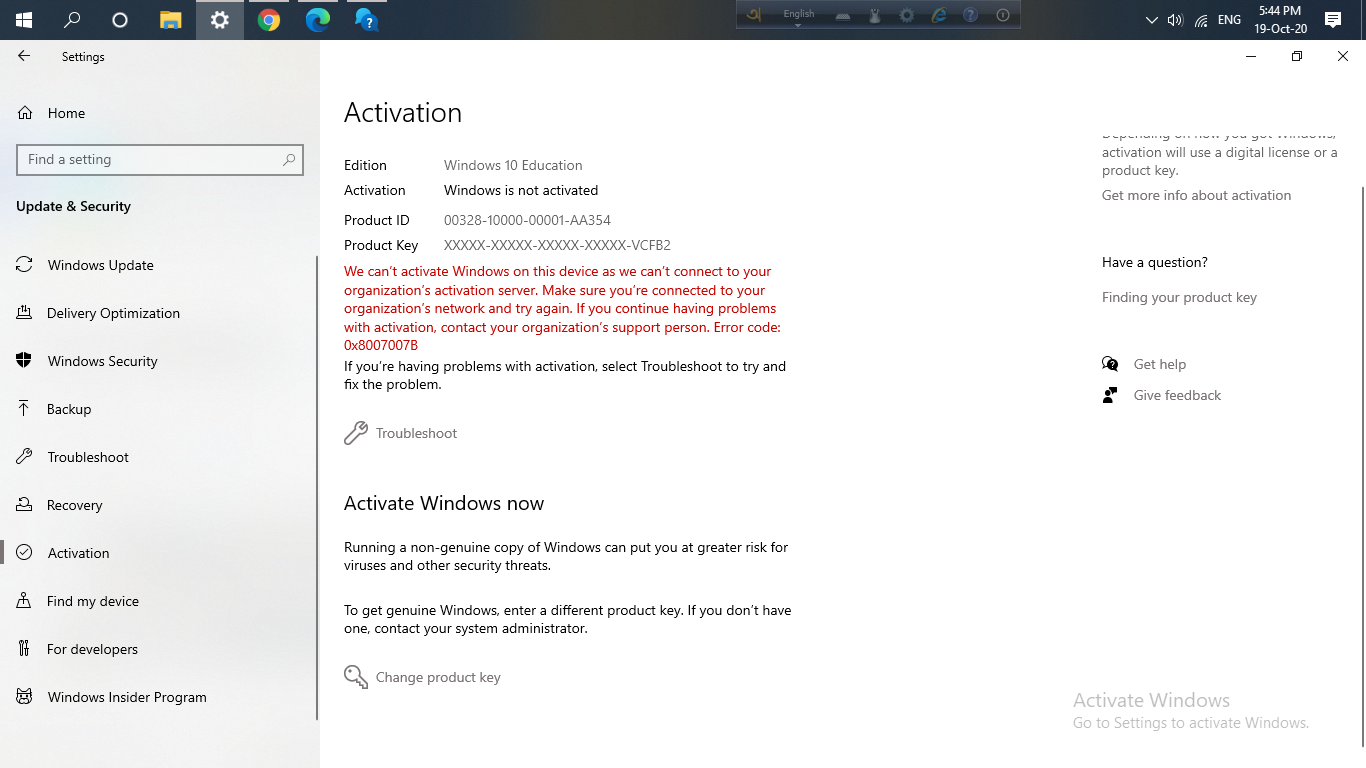Image resolution: width=1366 pixels, height=768 pixels.
Task: Click the wrench icon beside Troubleshoot
Action: [x=356, y=433]
